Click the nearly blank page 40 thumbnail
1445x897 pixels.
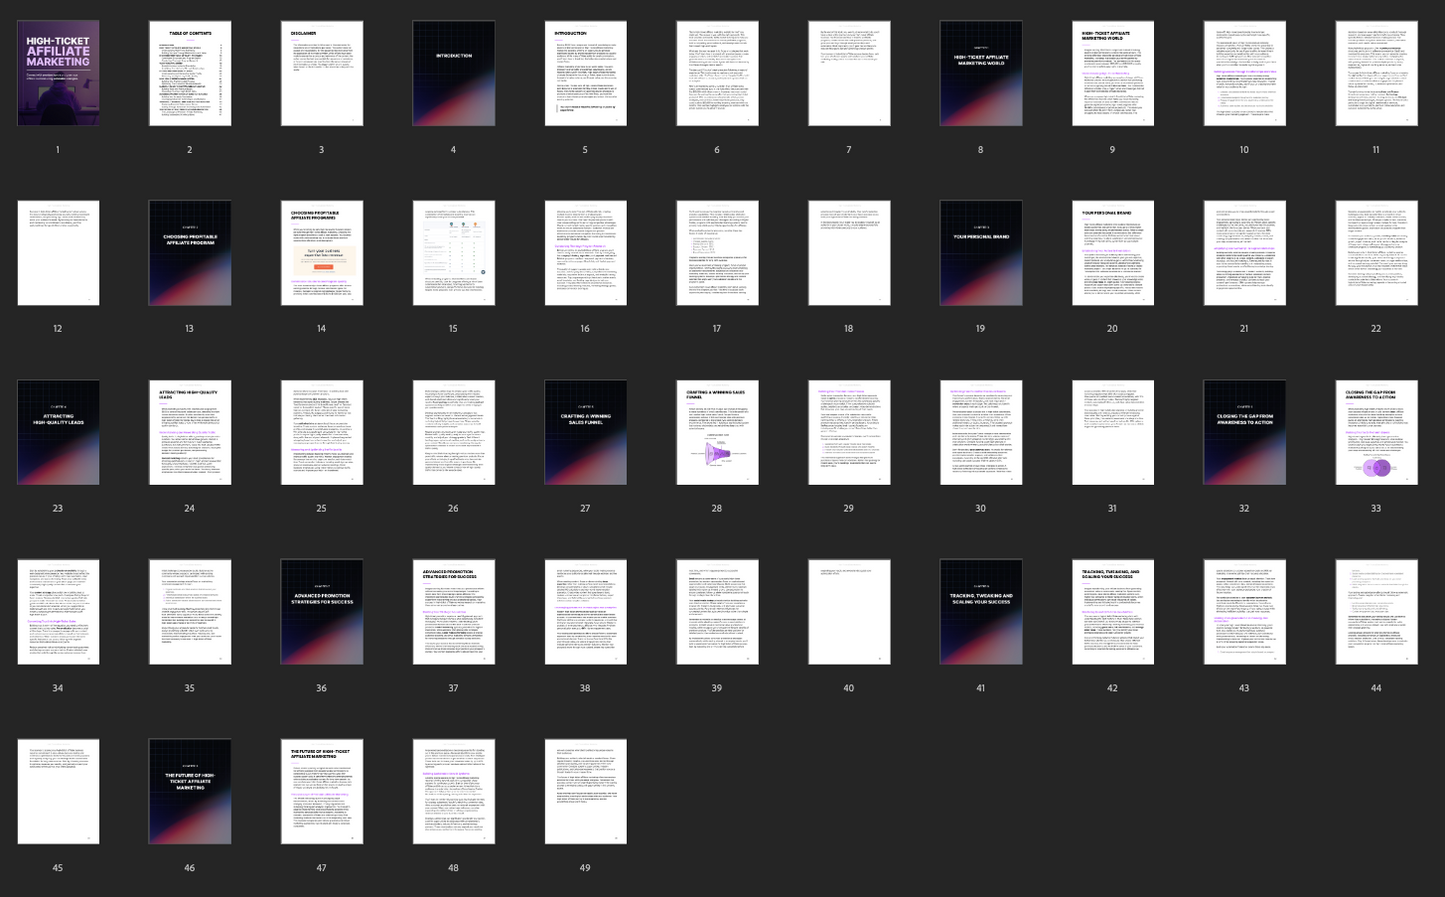[849, 612]
